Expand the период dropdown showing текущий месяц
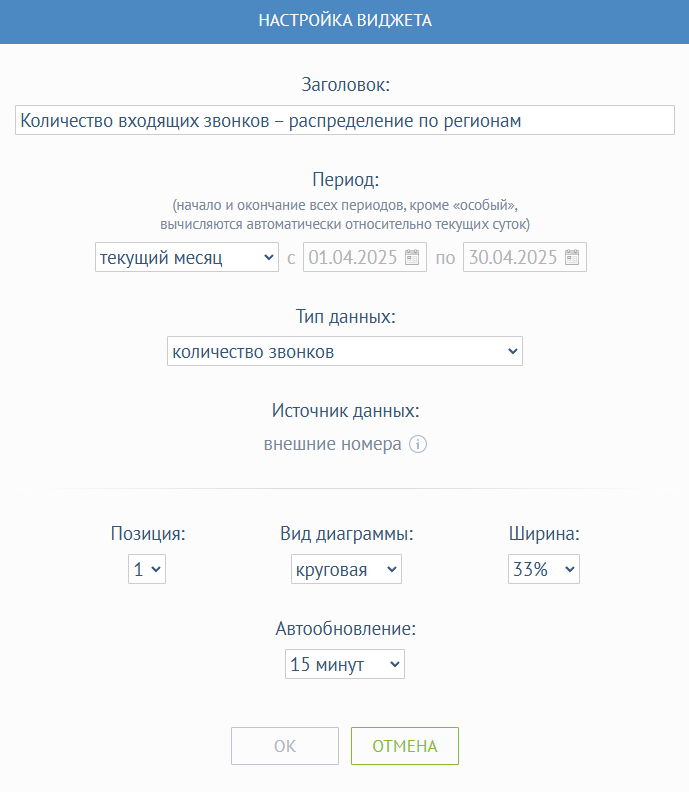 click(x=187, y=257)
